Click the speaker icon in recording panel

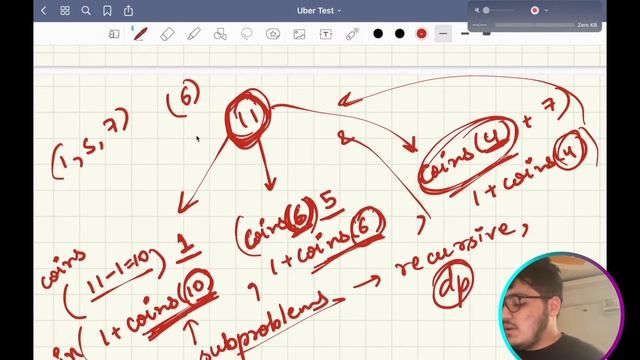477,10
